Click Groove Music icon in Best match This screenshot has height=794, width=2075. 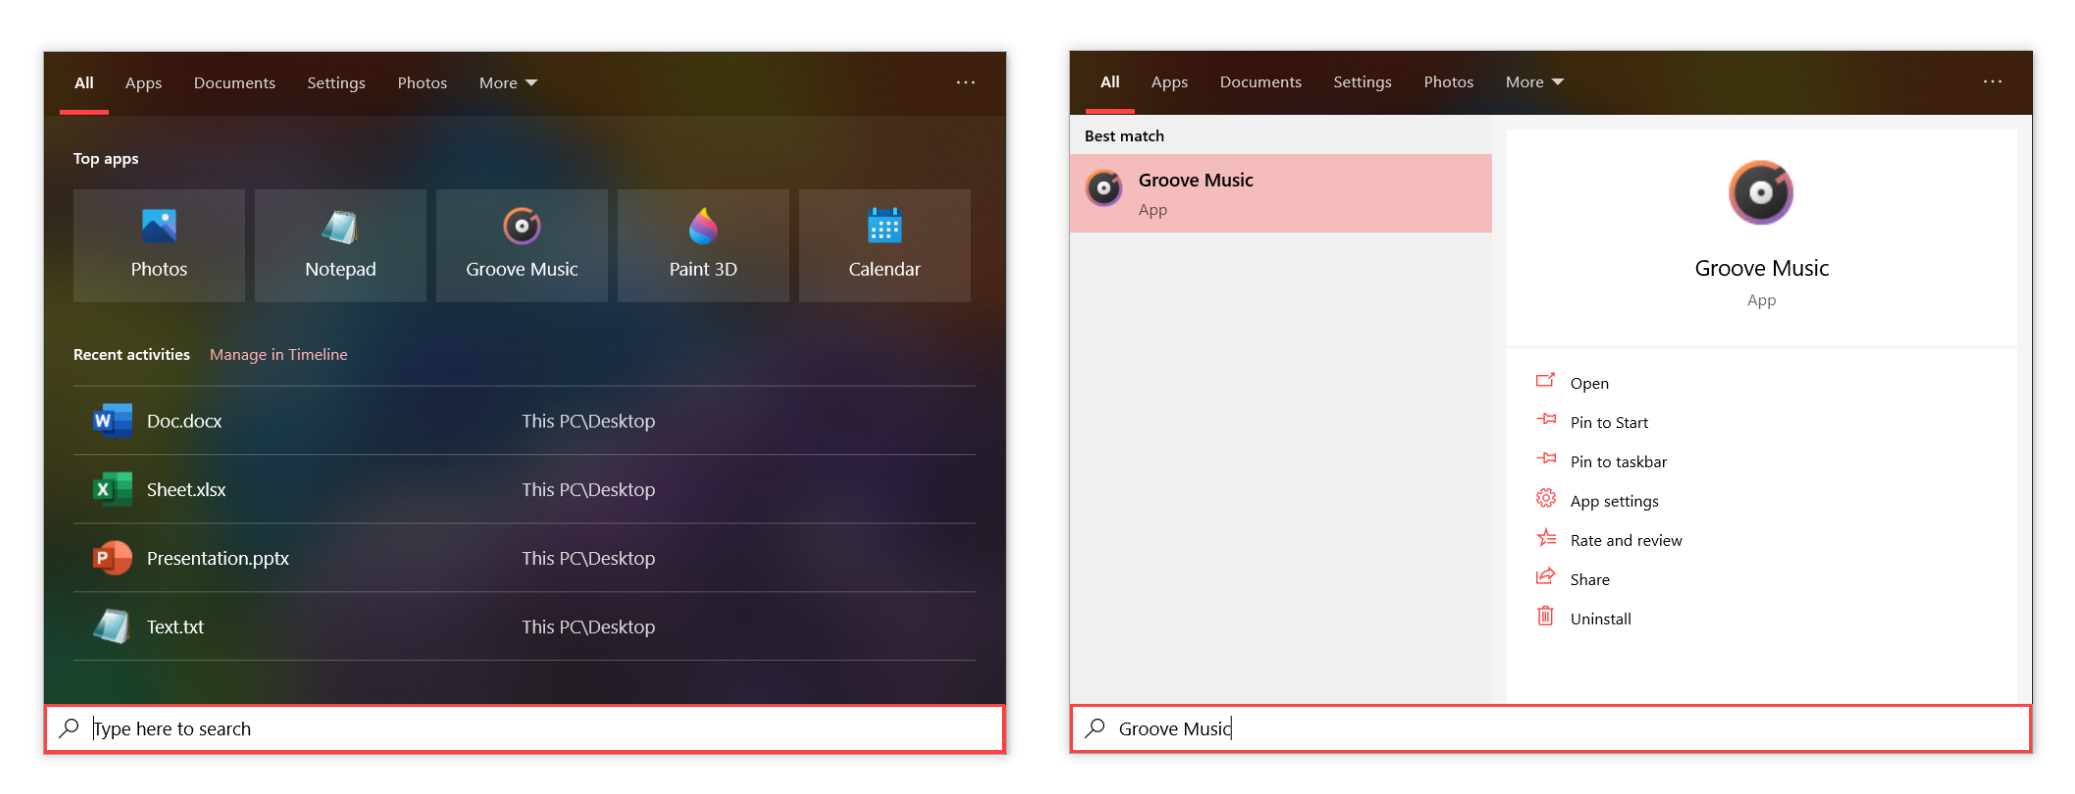[1104, 188]
